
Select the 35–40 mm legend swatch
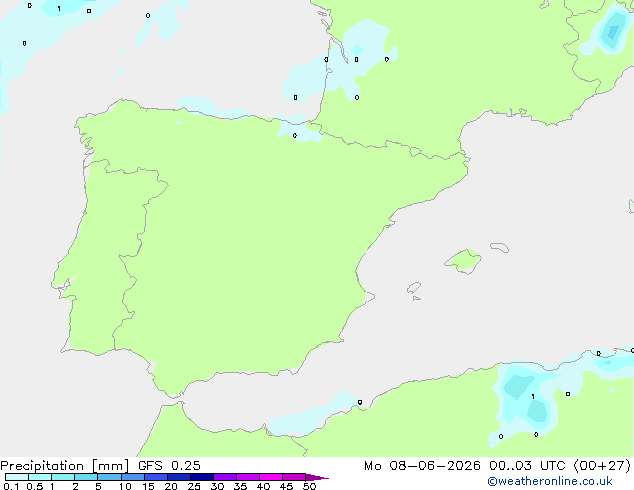248,477
